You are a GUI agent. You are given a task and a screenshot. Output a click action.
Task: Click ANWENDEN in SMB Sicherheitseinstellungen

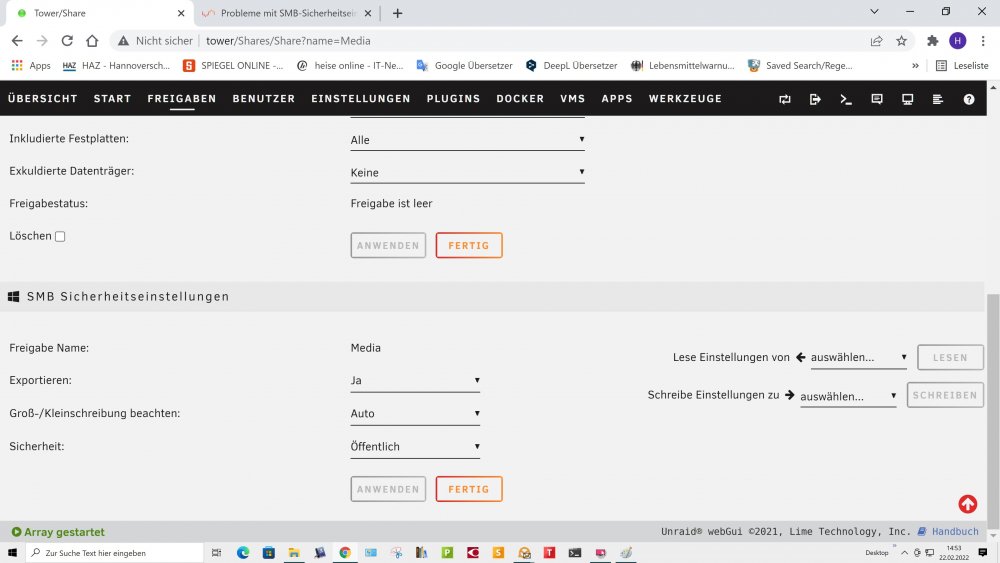pyautogui.click(x=388, y=489)
